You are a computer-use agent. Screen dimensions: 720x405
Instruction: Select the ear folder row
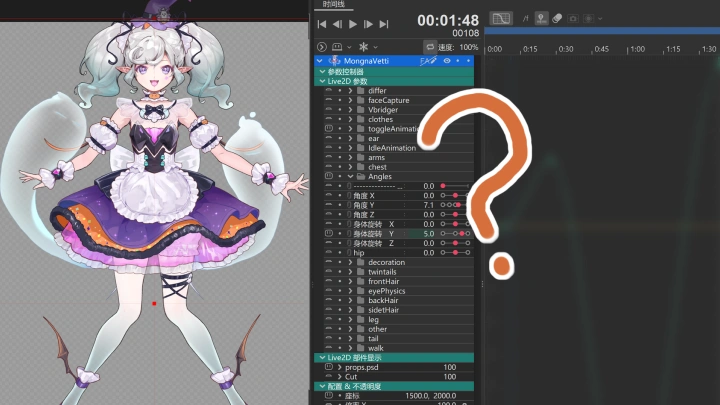click(399, 138)
